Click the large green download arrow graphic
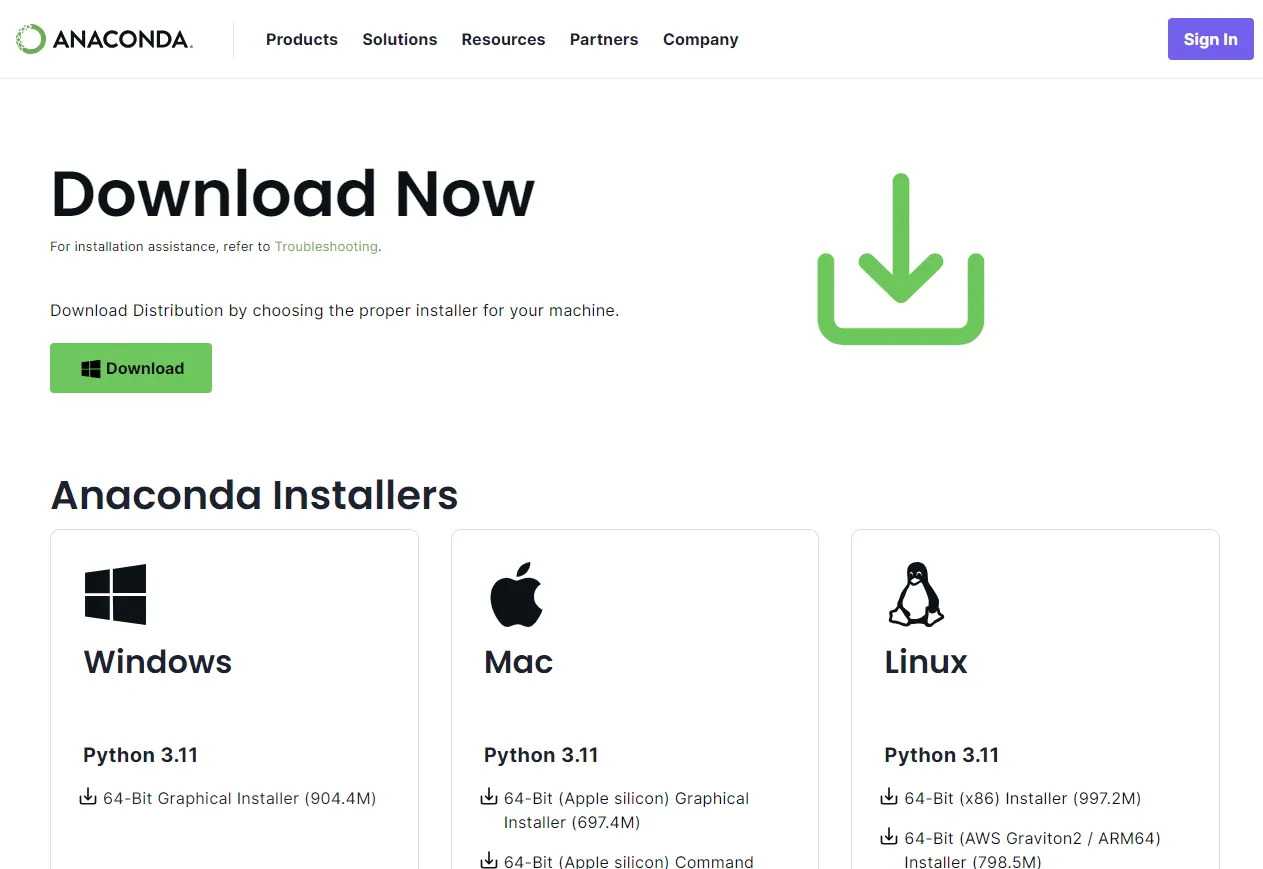This screenshot has height=869, width=1263. click(x=901, y=259)
